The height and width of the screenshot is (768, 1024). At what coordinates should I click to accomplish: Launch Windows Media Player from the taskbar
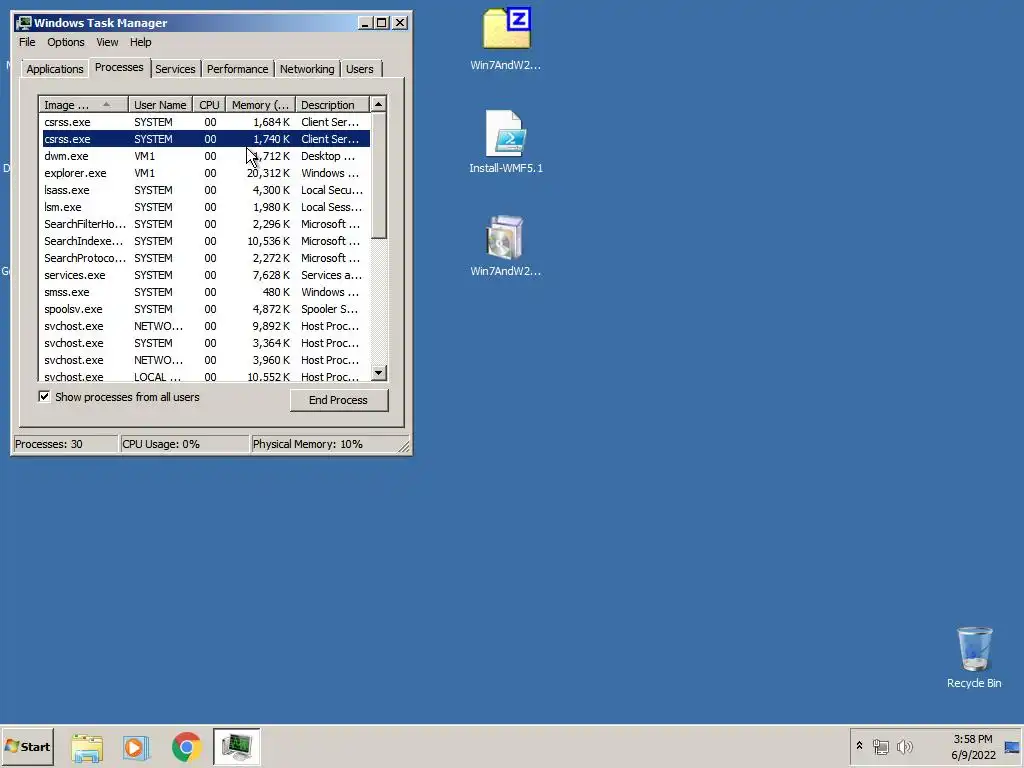pyautogui.click(x=136, y=747)
